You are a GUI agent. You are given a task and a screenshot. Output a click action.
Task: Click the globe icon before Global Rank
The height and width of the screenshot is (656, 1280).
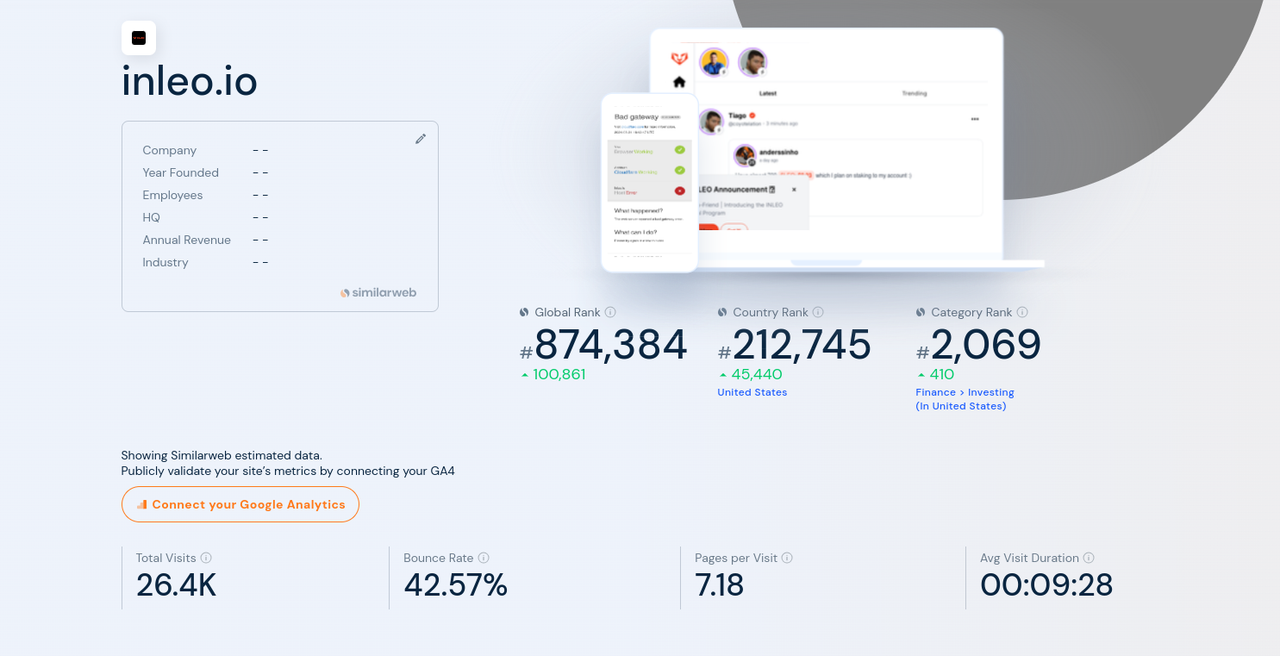pyautogui.click(x=524, y=312)
